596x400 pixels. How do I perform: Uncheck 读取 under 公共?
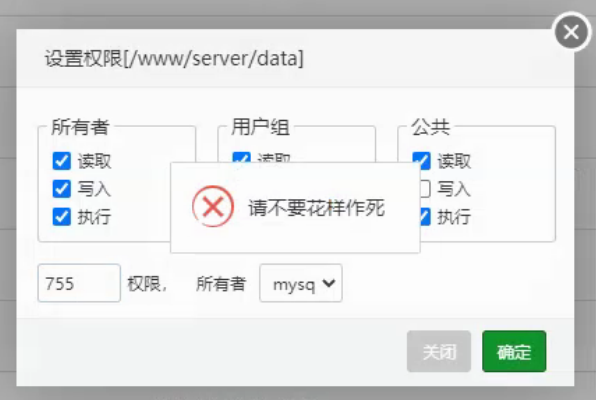421,161
